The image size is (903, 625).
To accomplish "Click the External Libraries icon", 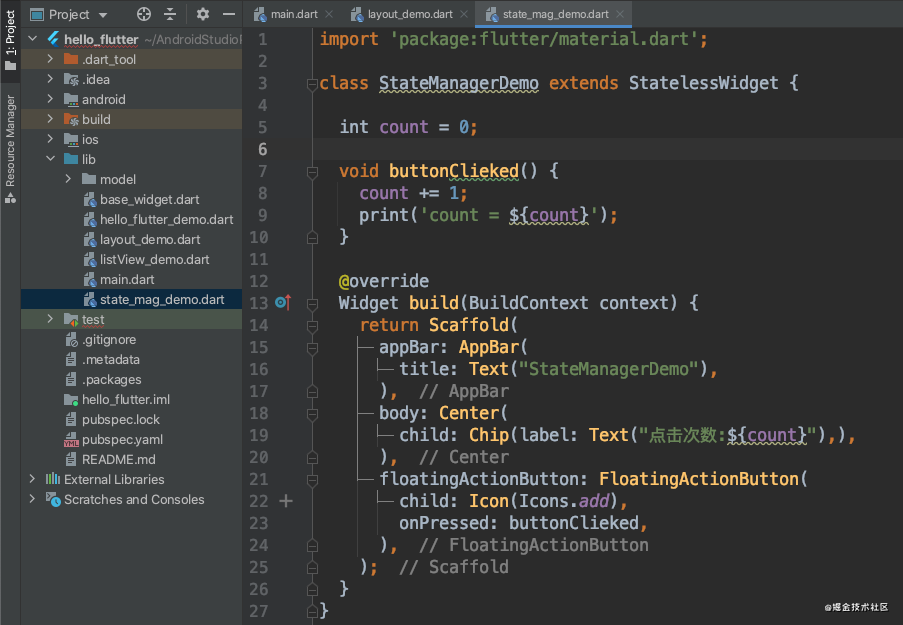I will (53, 479).
